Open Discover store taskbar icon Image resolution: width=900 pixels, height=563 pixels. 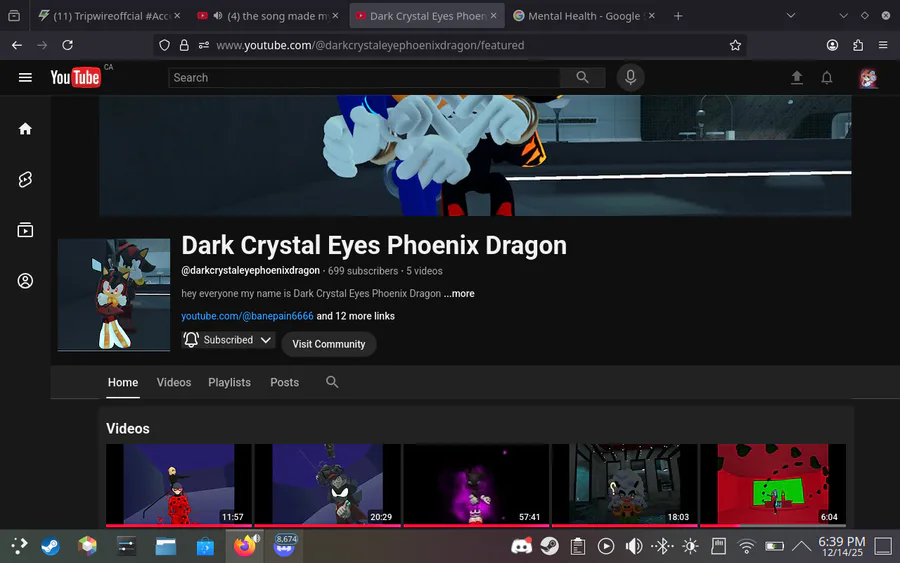coord(205,546)
